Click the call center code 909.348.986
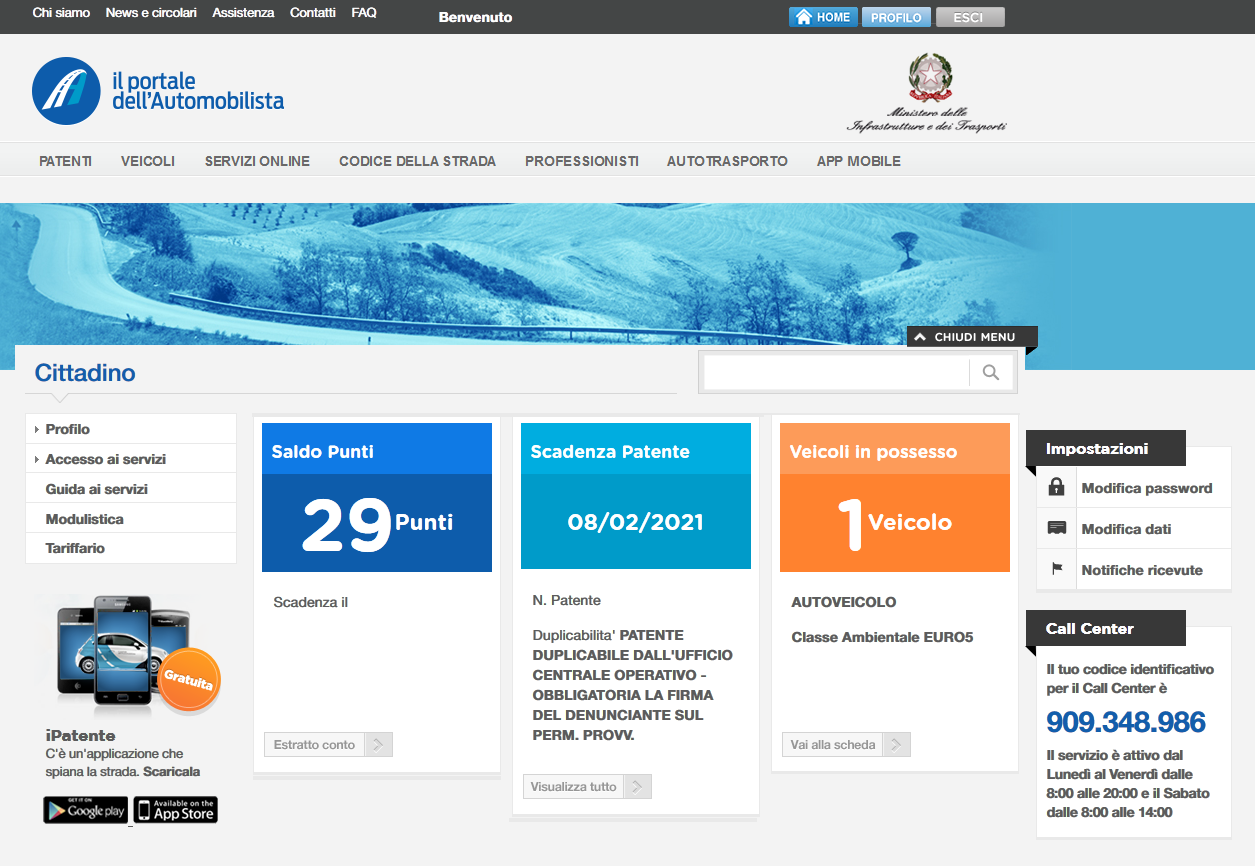 pos(1126,722)
